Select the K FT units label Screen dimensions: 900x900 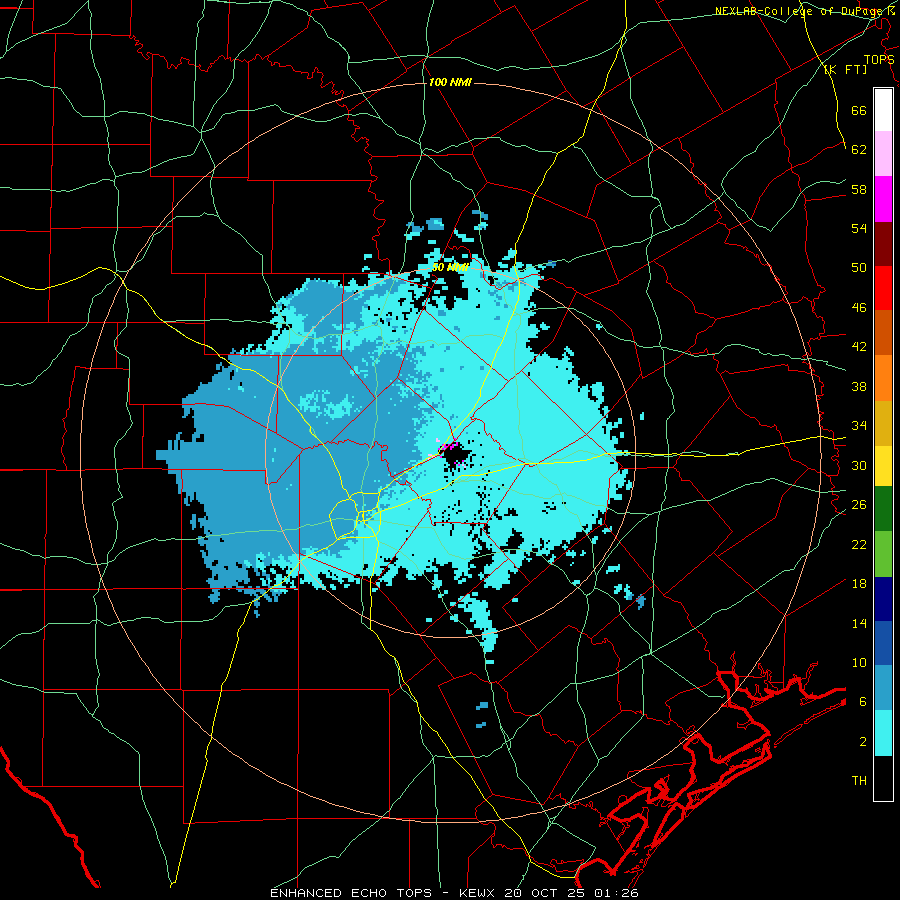pos(846,70)
